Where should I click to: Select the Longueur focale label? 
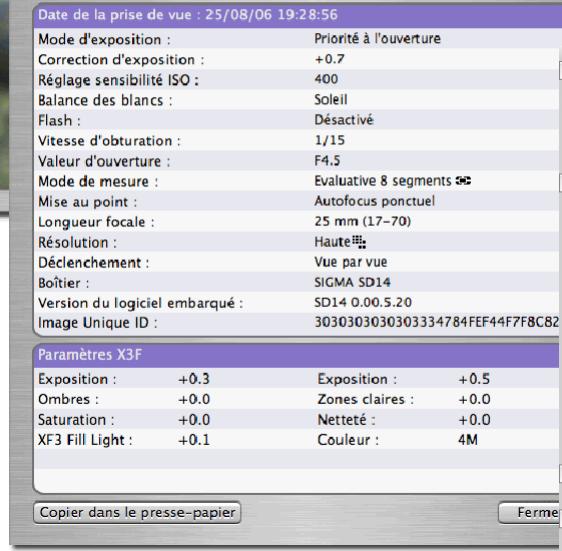click(x=96, y=222)
